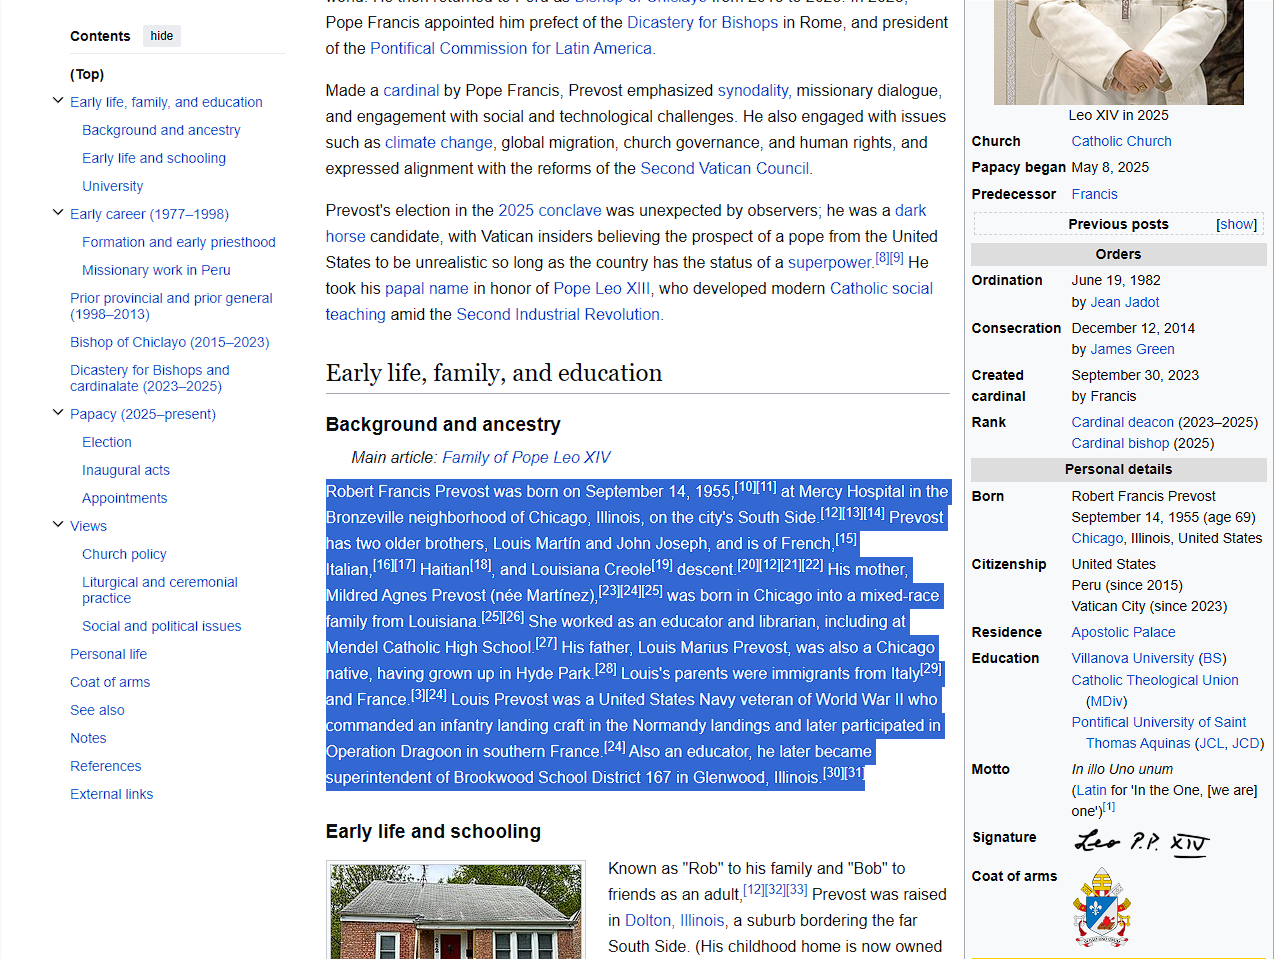Image resolution: width=1275 pixels, height=959 pixels.
Task: Open main article Family of Pope Leo XIV
Action: (526, 457)
